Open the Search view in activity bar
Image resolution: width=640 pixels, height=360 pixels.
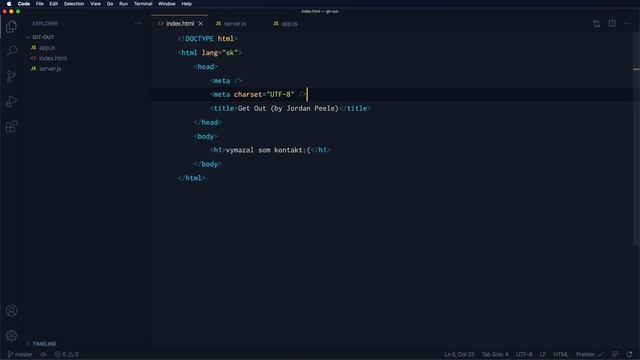click(11, 51)
